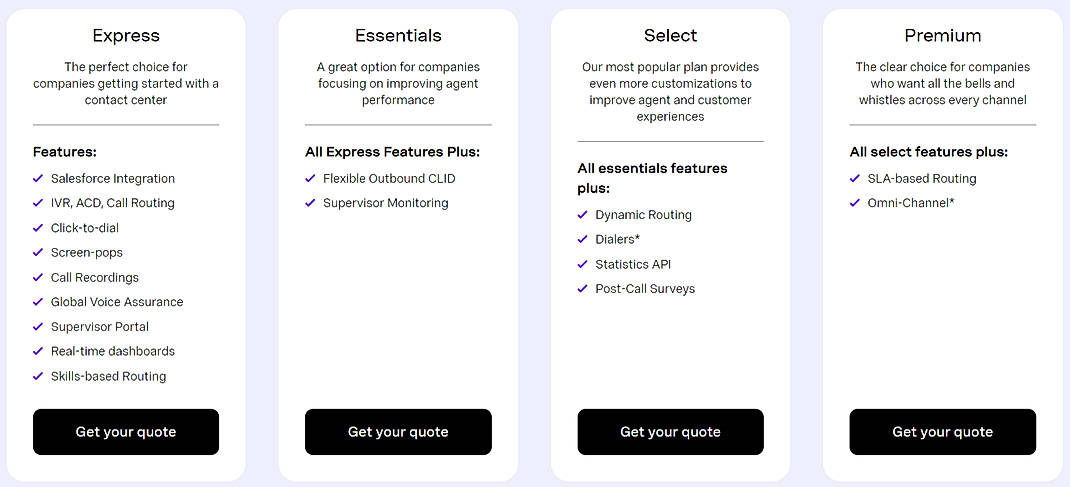Click the checkmark next to Click-to-dial

(x=38, y=228)
